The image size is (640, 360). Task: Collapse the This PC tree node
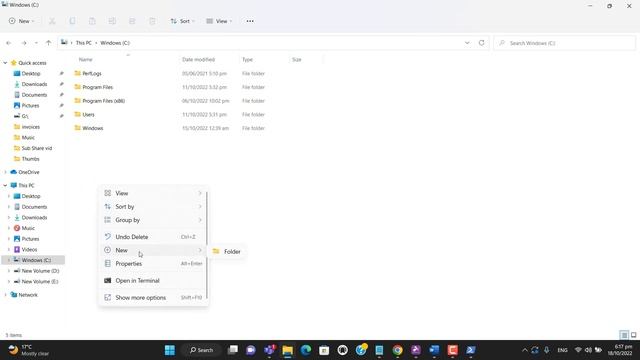click(5, 185)
